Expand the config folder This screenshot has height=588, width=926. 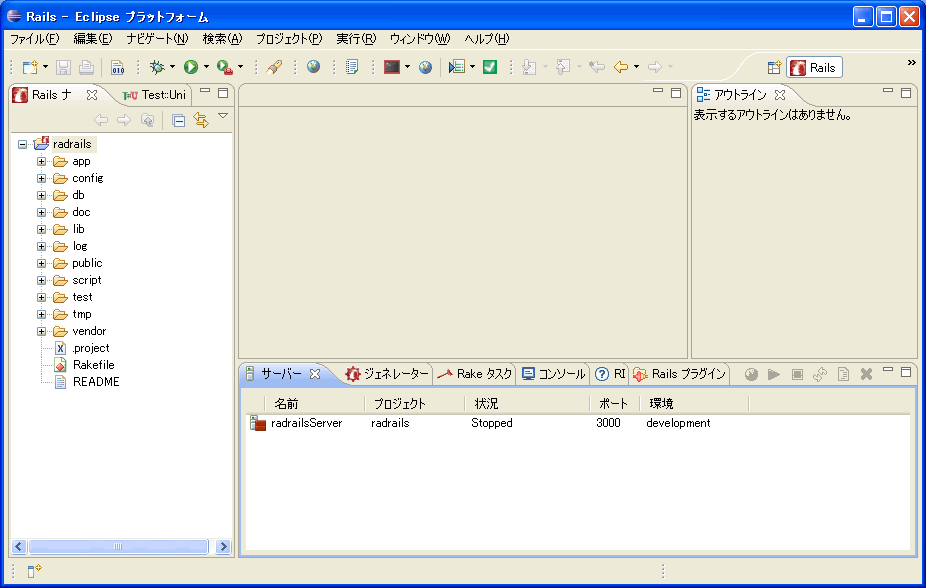[41, 178]
